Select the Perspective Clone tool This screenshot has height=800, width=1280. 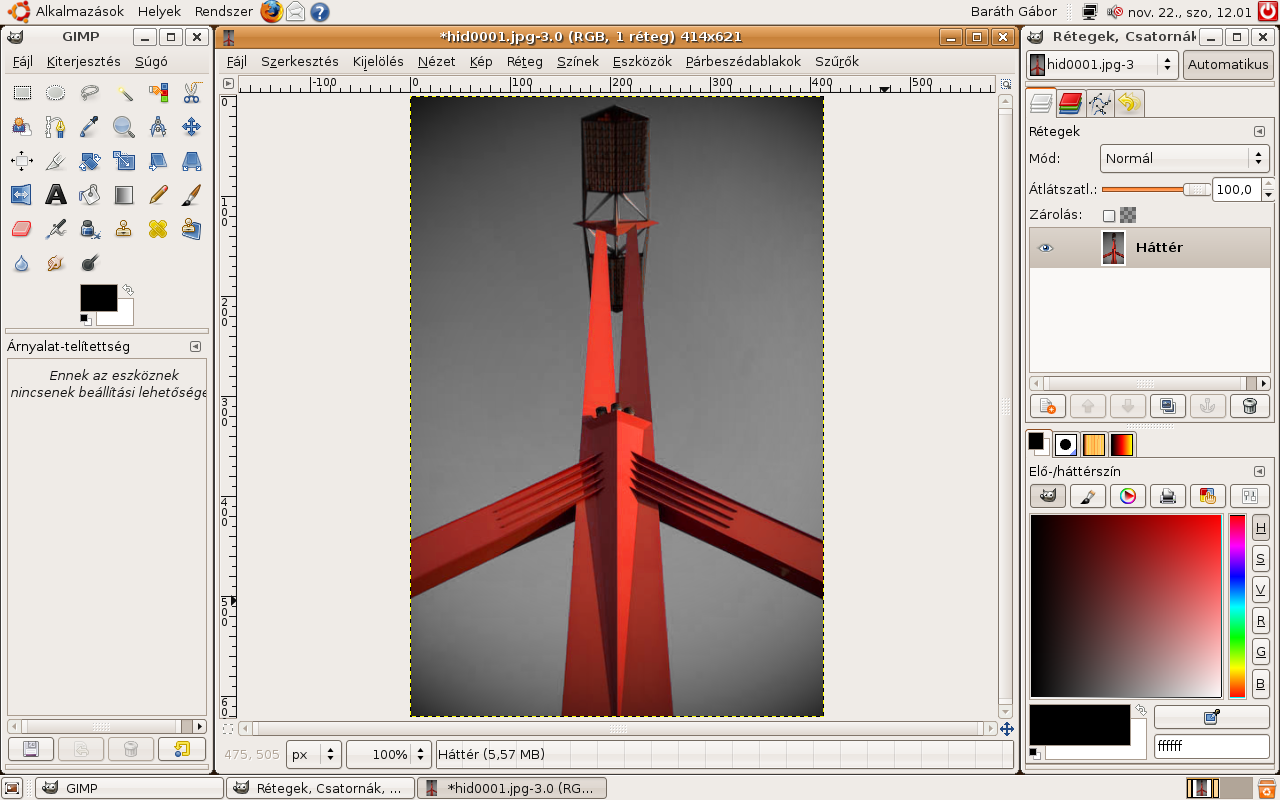tap(192, 229)
